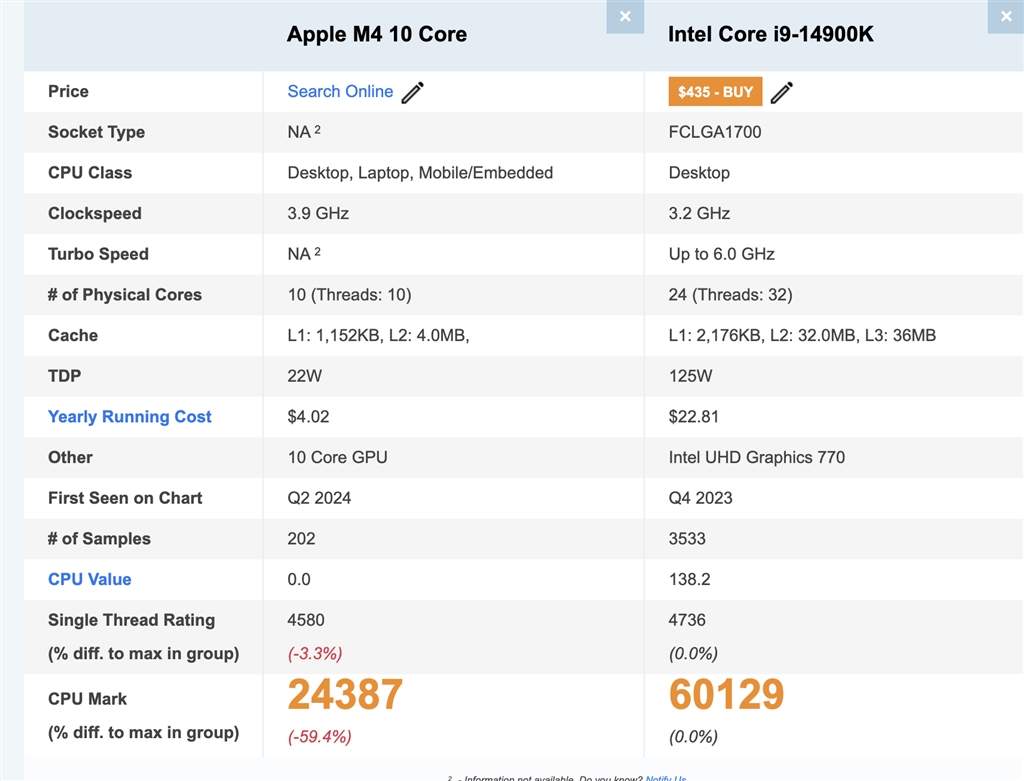Remove Apple M4 10 Core column
The height and width of the screenshot is (781, 1024).
(x=625, y=16)
